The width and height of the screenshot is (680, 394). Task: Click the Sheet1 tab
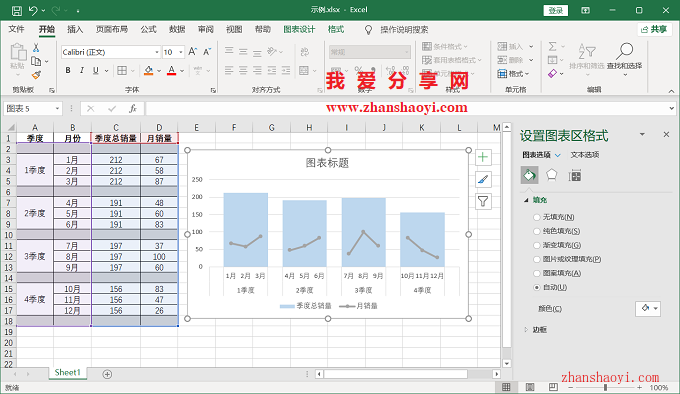[x=68, y=372]
